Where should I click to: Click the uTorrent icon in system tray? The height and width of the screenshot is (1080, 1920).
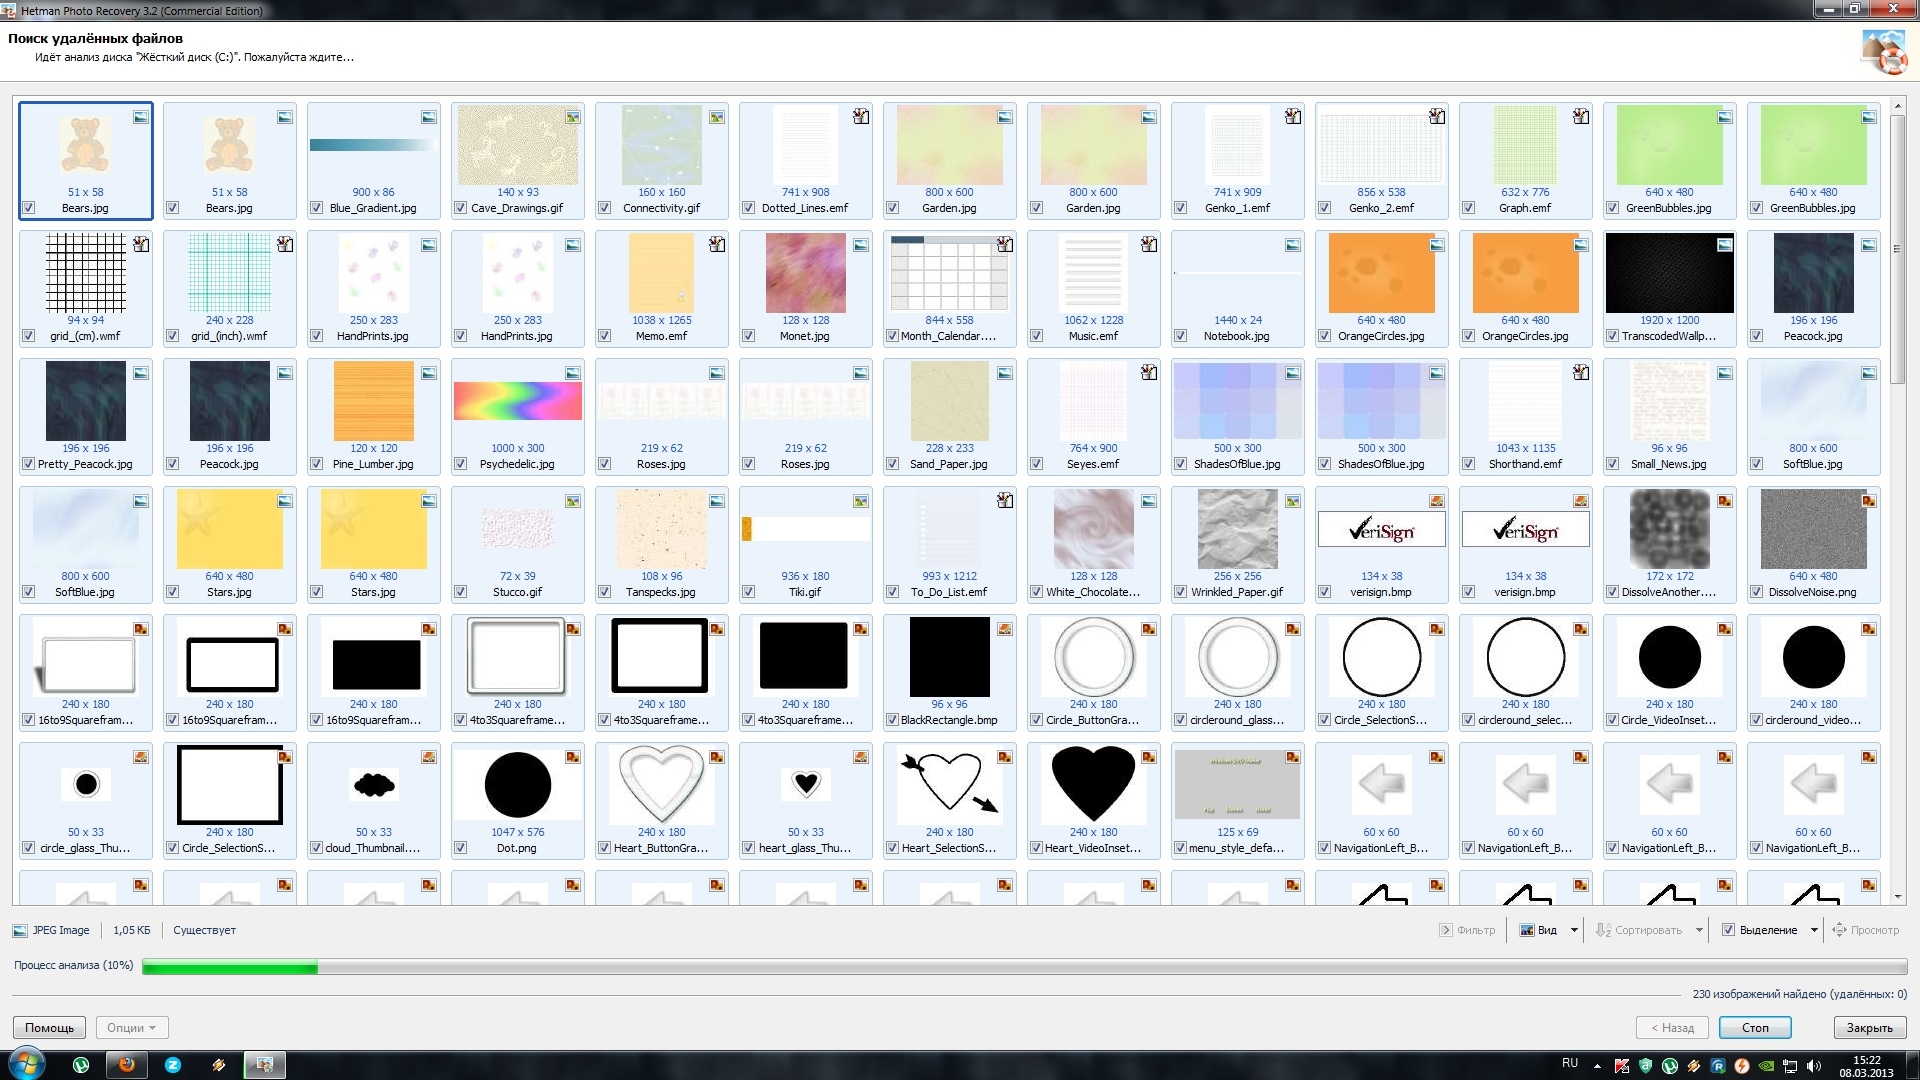(x=1670, y=1066)
